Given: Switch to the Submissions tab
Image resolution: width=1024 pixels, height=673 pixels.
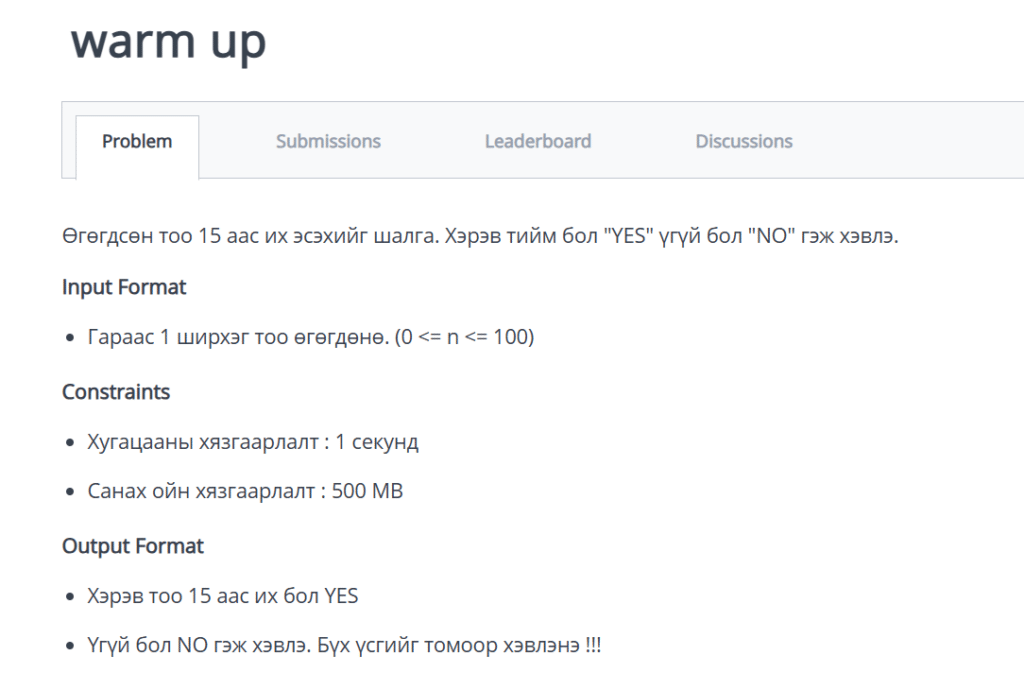Looking at the screenshot, I should tap(328, 142).
